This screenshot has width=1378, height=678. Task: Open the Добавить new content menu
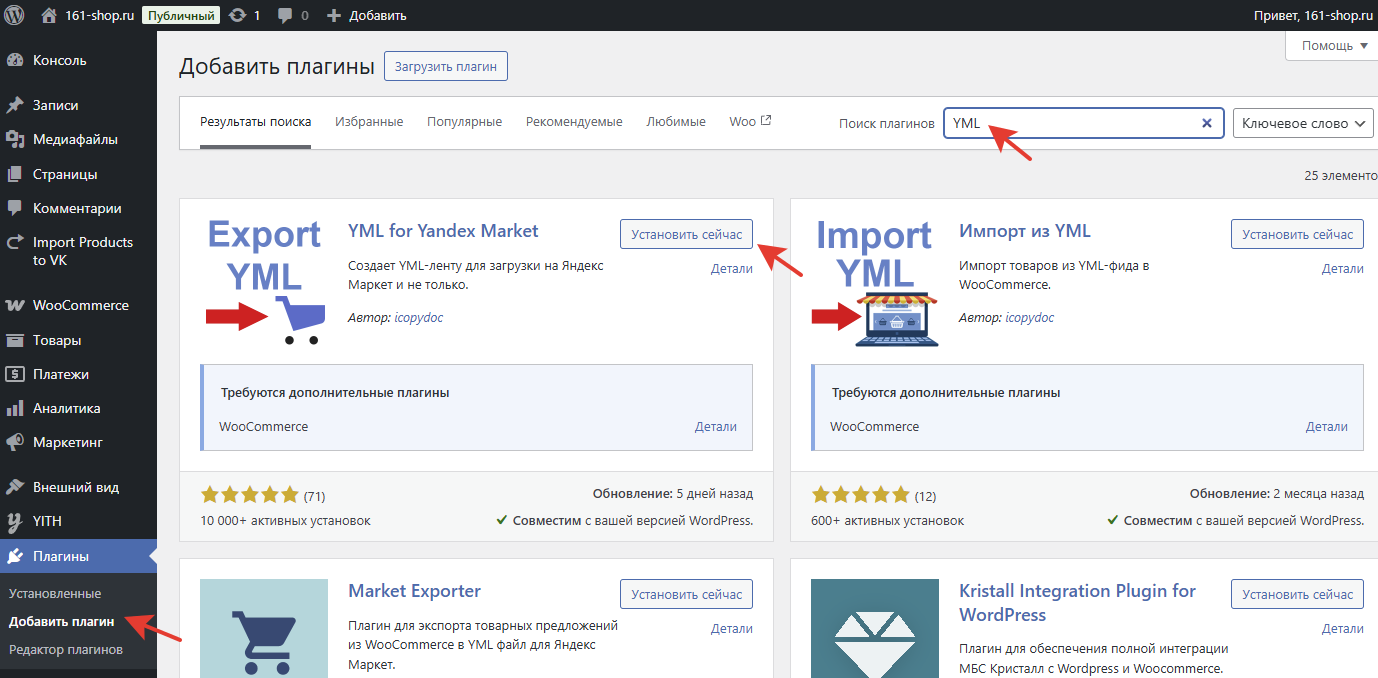click(x=366, y=15)
